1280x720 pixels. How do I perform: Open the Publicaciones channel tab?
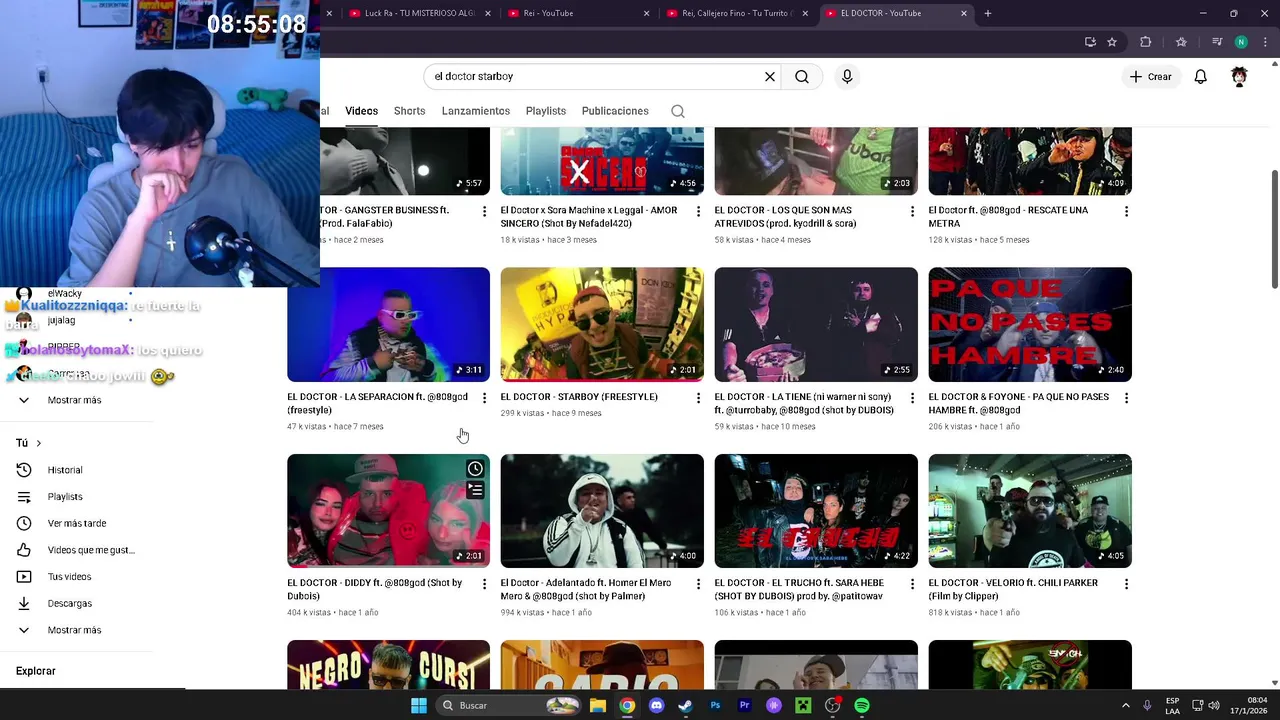[x=615, y=111]
